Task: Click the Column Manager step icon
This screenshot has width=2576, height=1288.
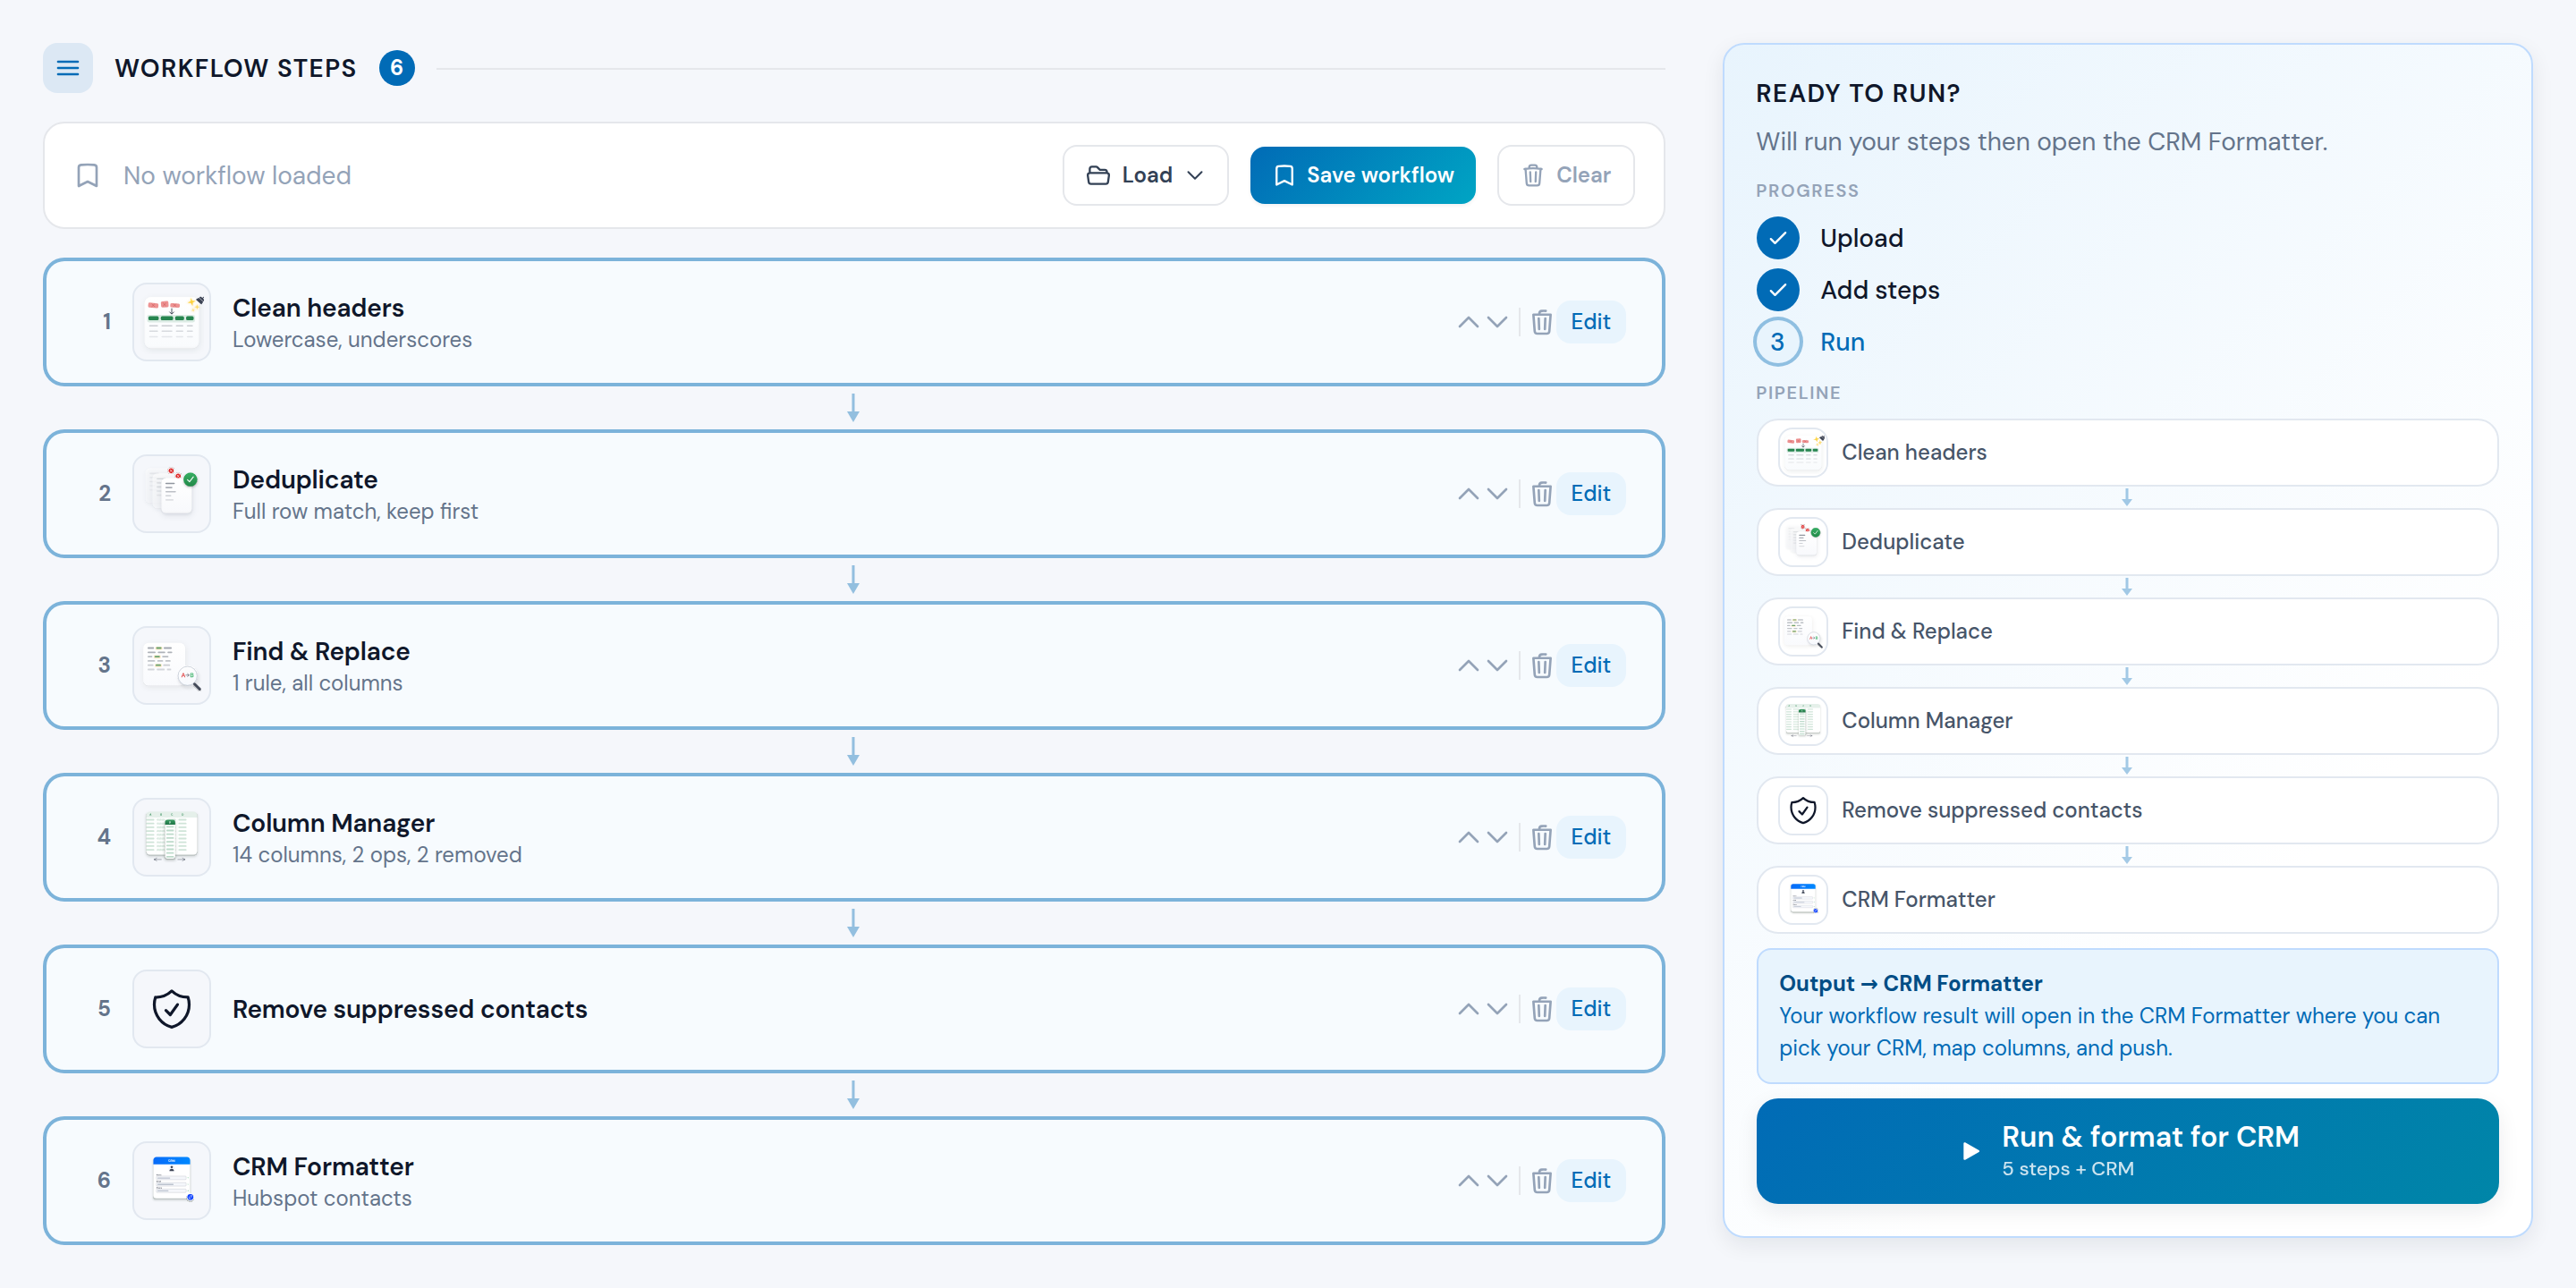Action: 171,837
